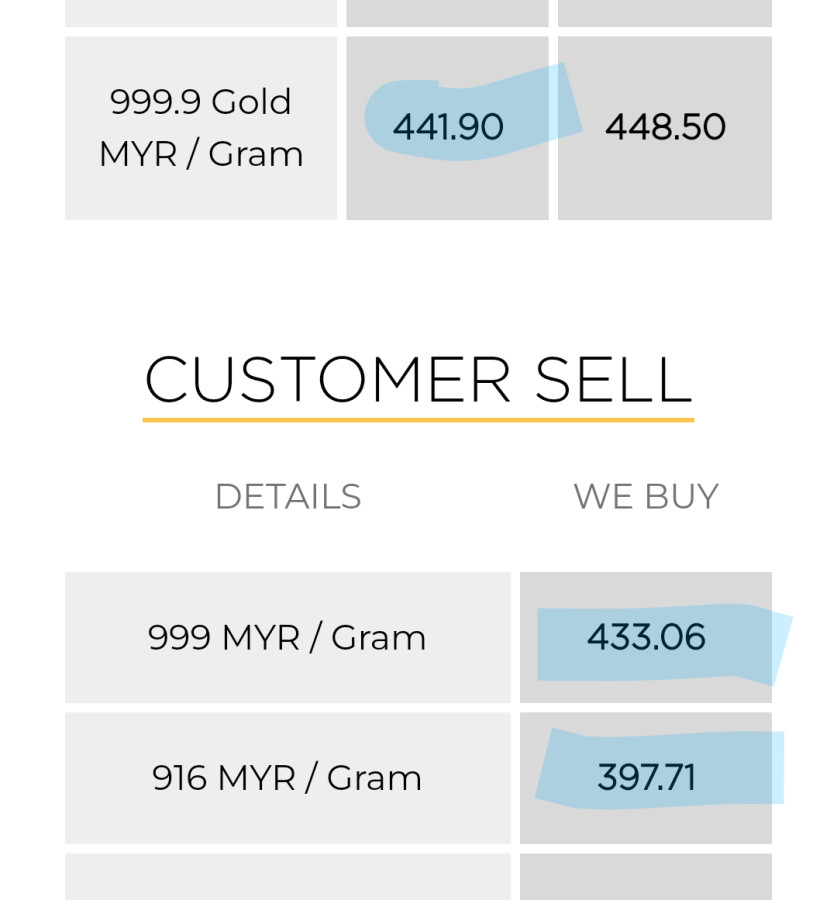The height and width of the screenshot is (900, 837).
Task: Click the highlighted 433.06 buy price
Action: point(646,637)
